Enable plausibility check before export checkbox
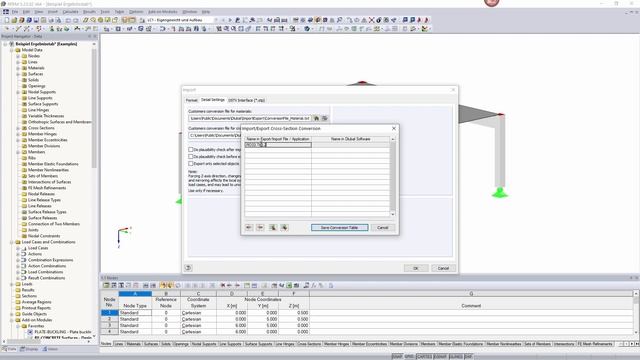The image size is (640, 360). (x=191, y=157)
